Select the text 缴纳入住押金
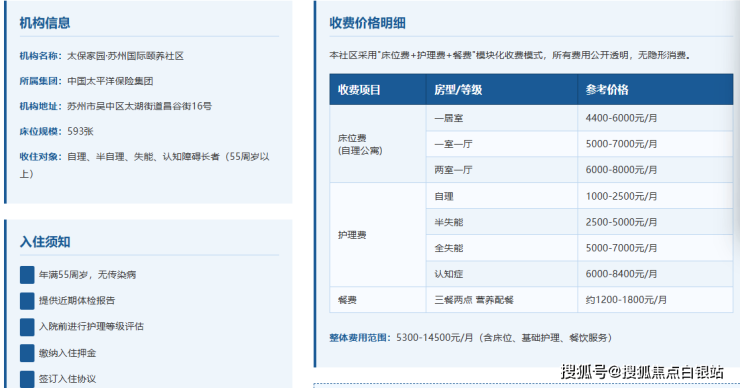 click(67, 353)
